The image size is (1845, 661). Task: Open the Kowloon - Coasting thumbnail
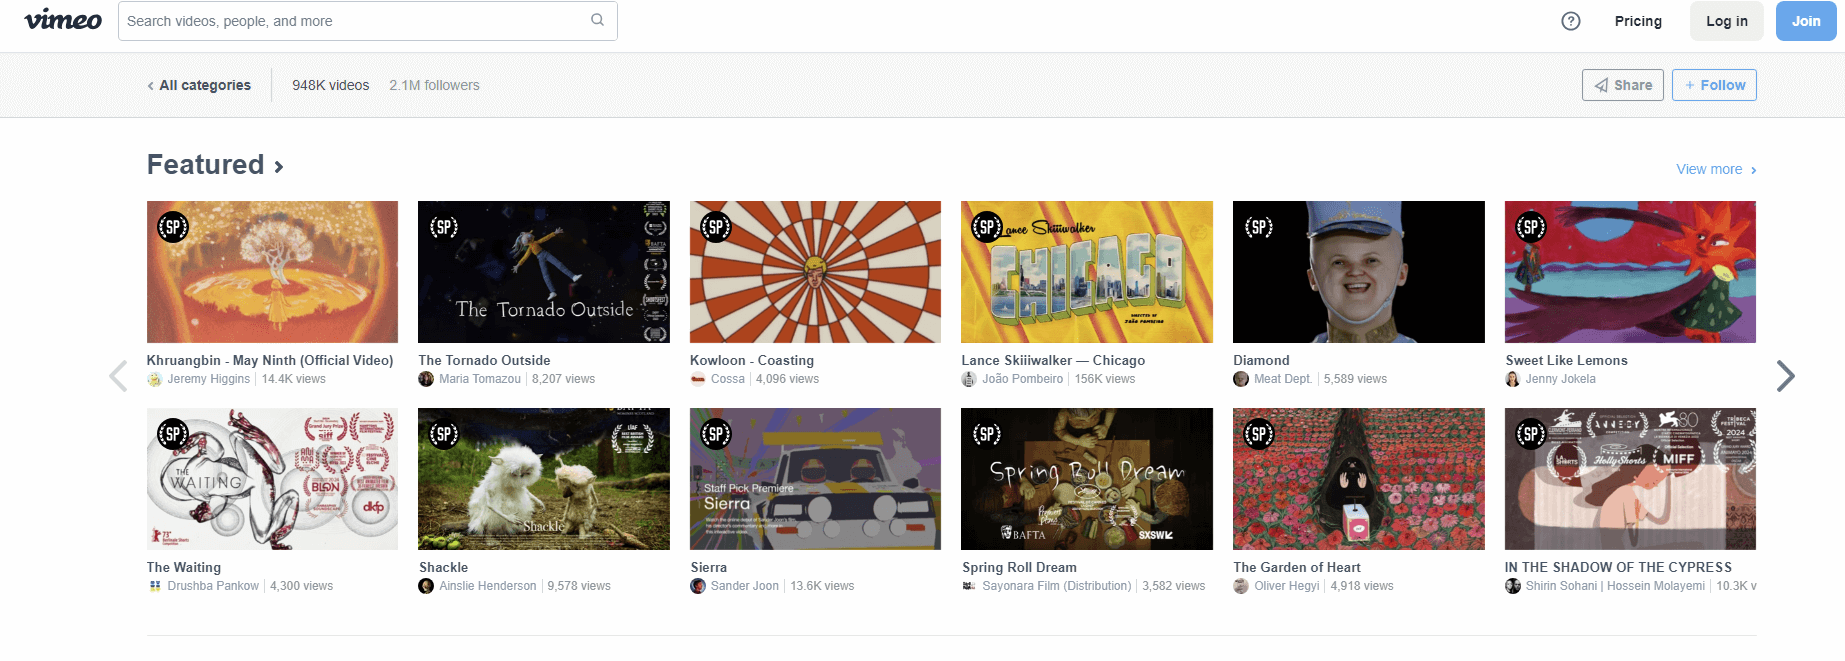point(815,272)
